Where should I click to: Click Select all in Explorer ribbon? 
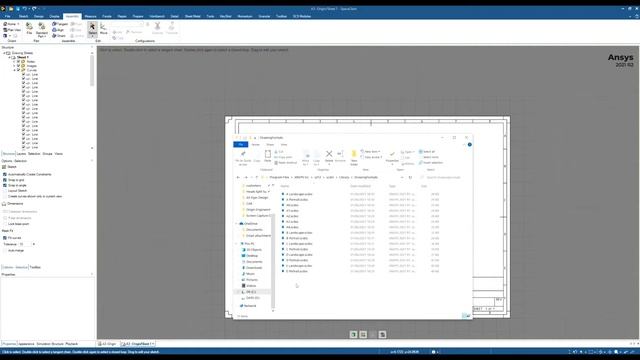tap(427, 151)
